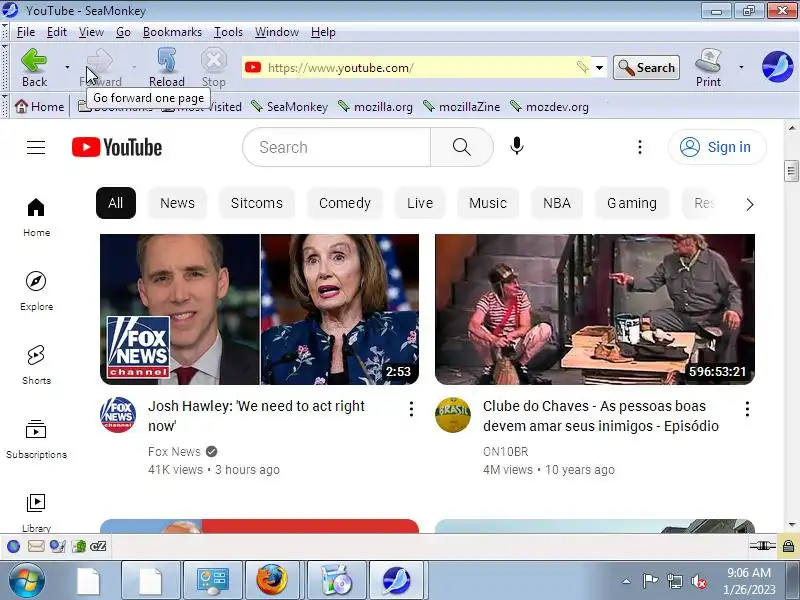Click the Sign in button
The image size is (800, 600).
[x=717, y=147]
